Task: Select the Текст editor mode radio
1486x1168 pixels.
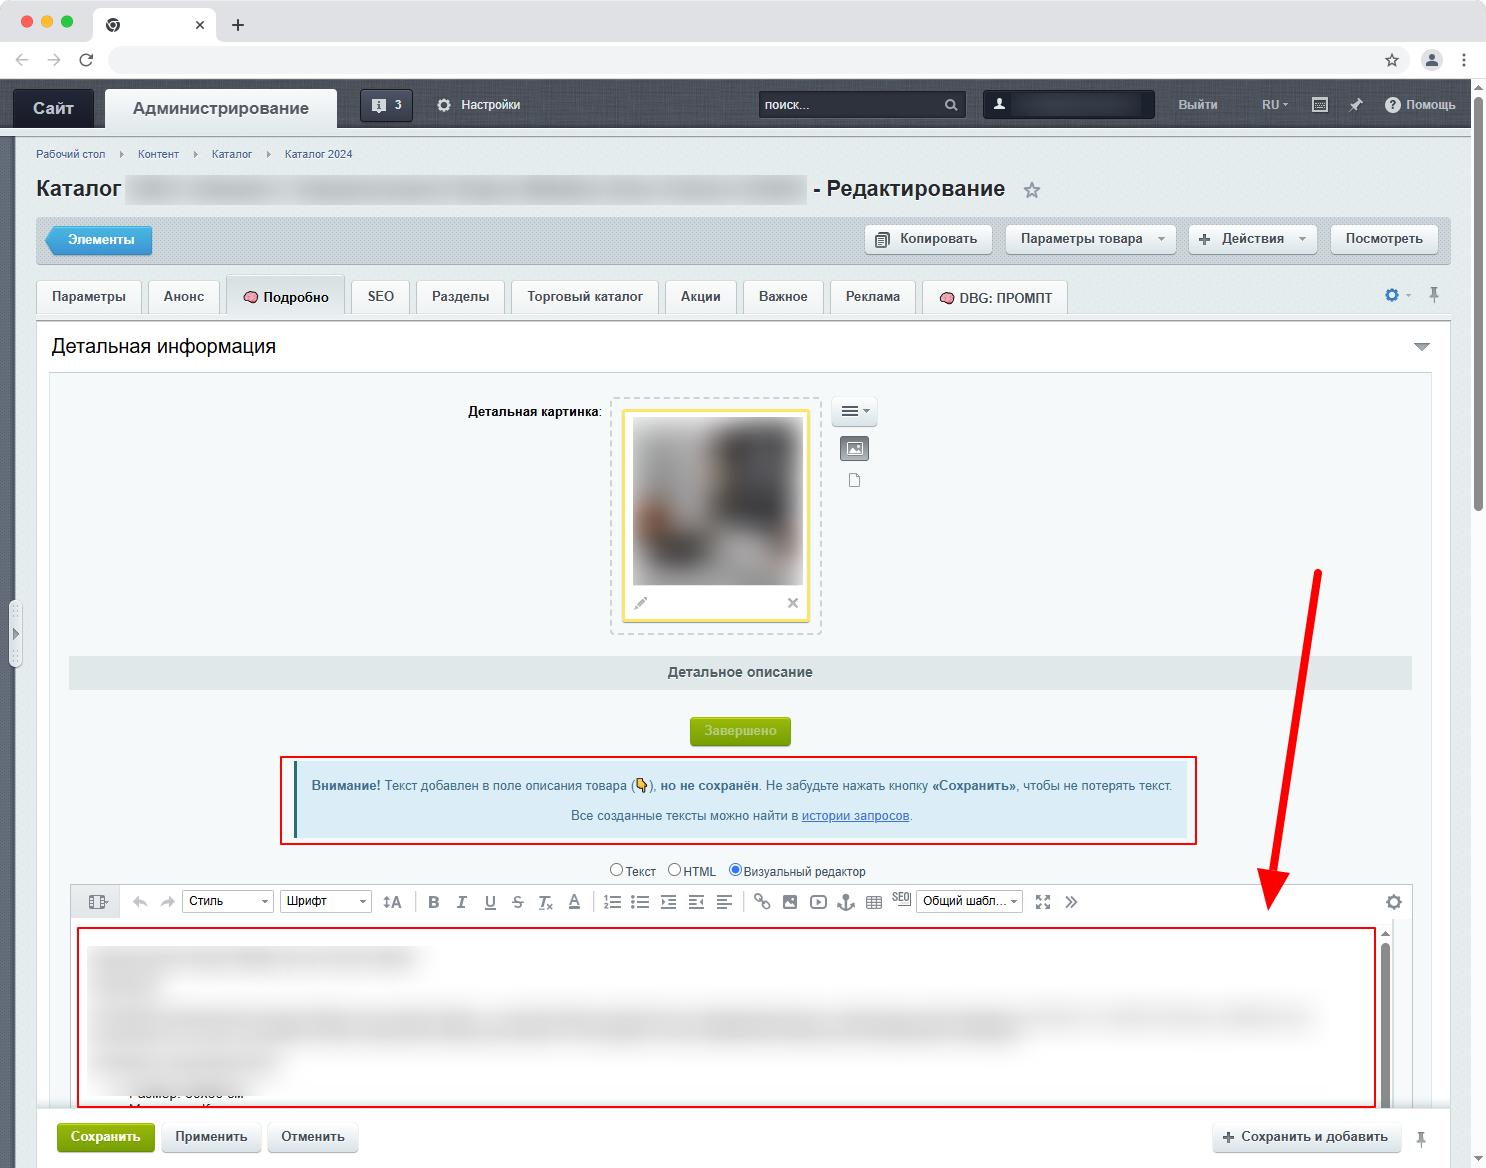Action: click(x=617, y=870)
